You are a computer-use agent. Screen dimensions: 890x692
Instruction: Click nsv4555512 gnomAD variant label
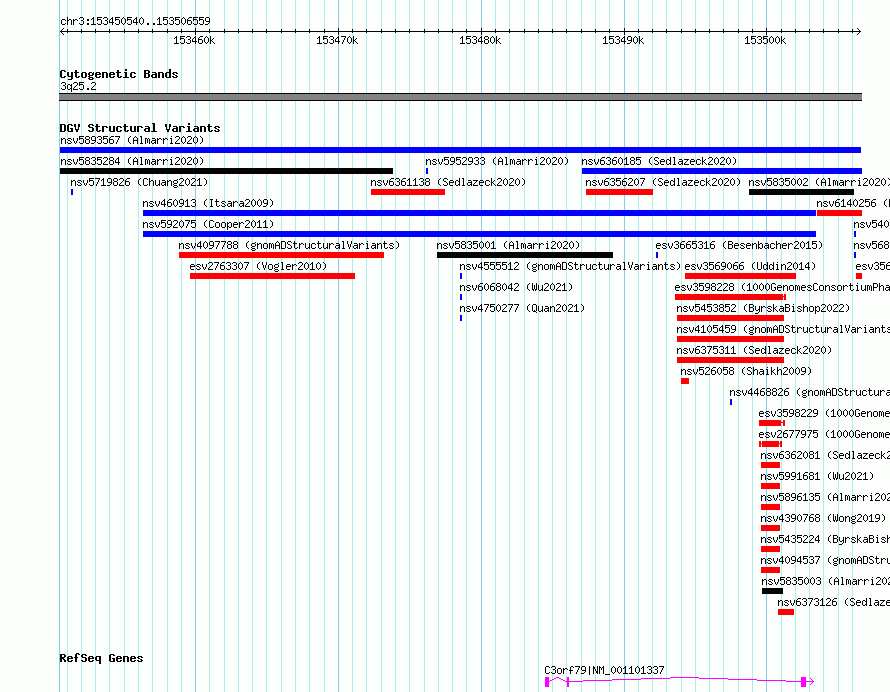pos(570,266)
